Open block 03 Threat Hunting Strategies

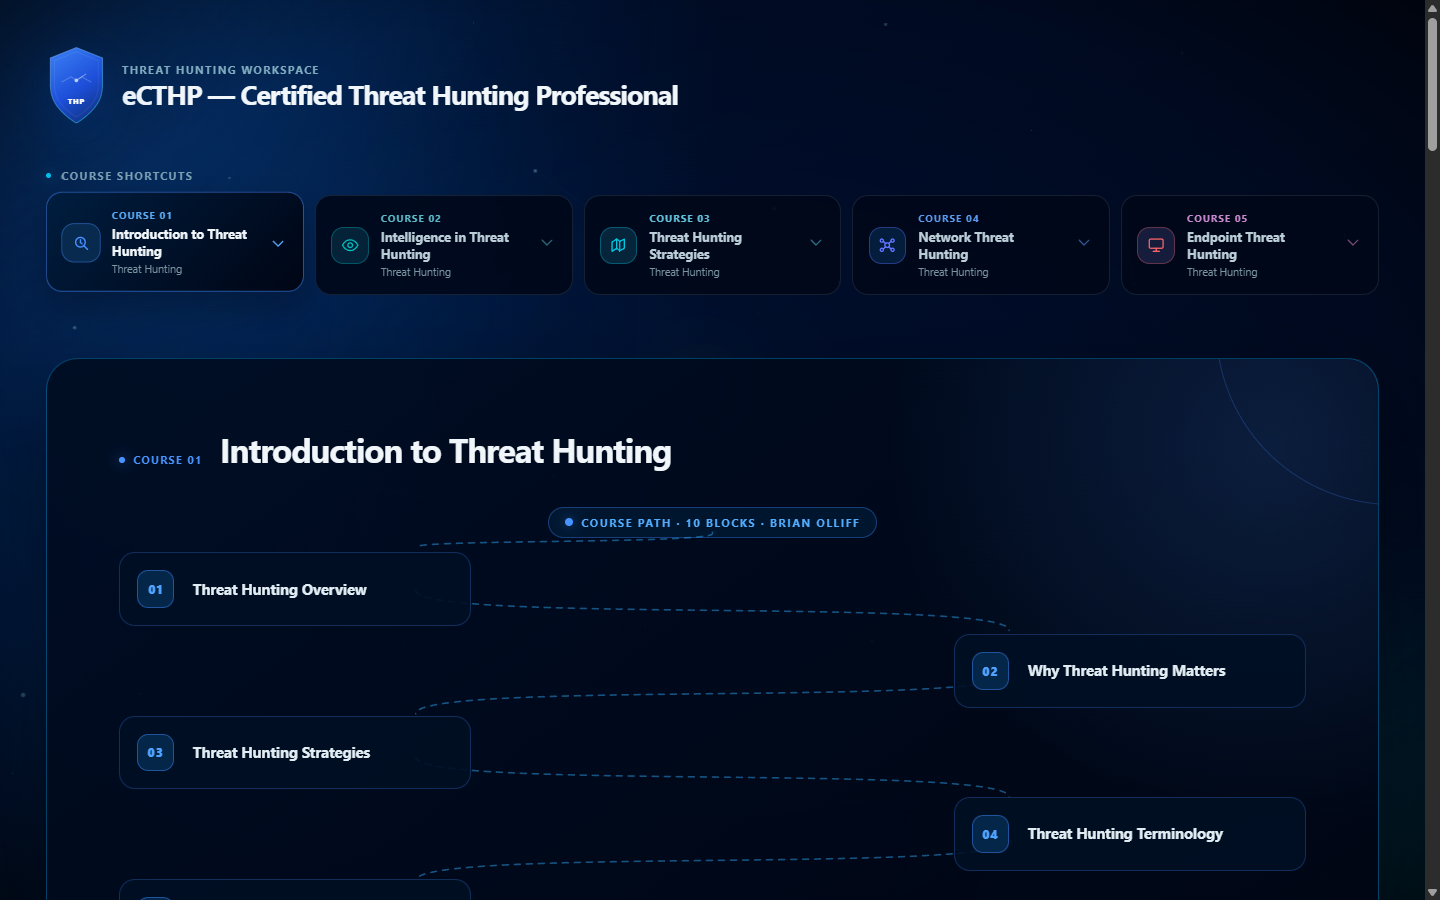point(295,752)
